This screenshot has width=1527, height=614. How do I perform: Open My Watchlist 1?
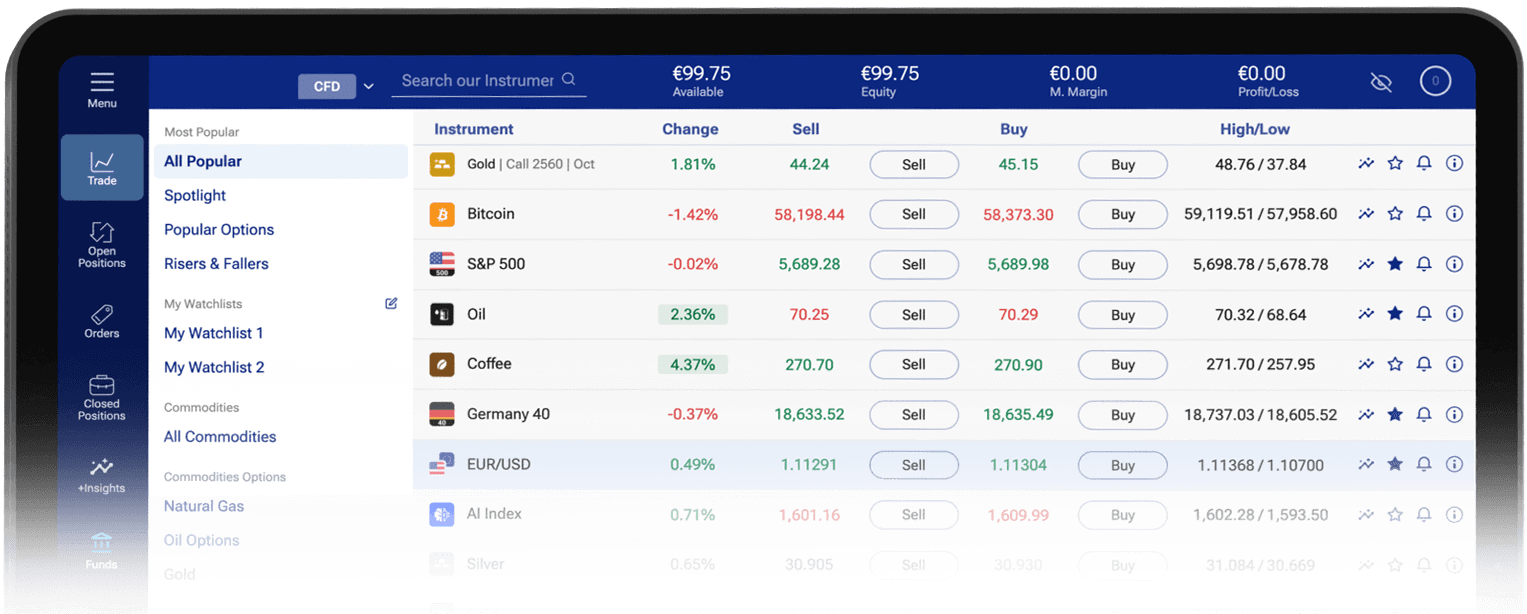pyautogui.click(x=214, y=333)
